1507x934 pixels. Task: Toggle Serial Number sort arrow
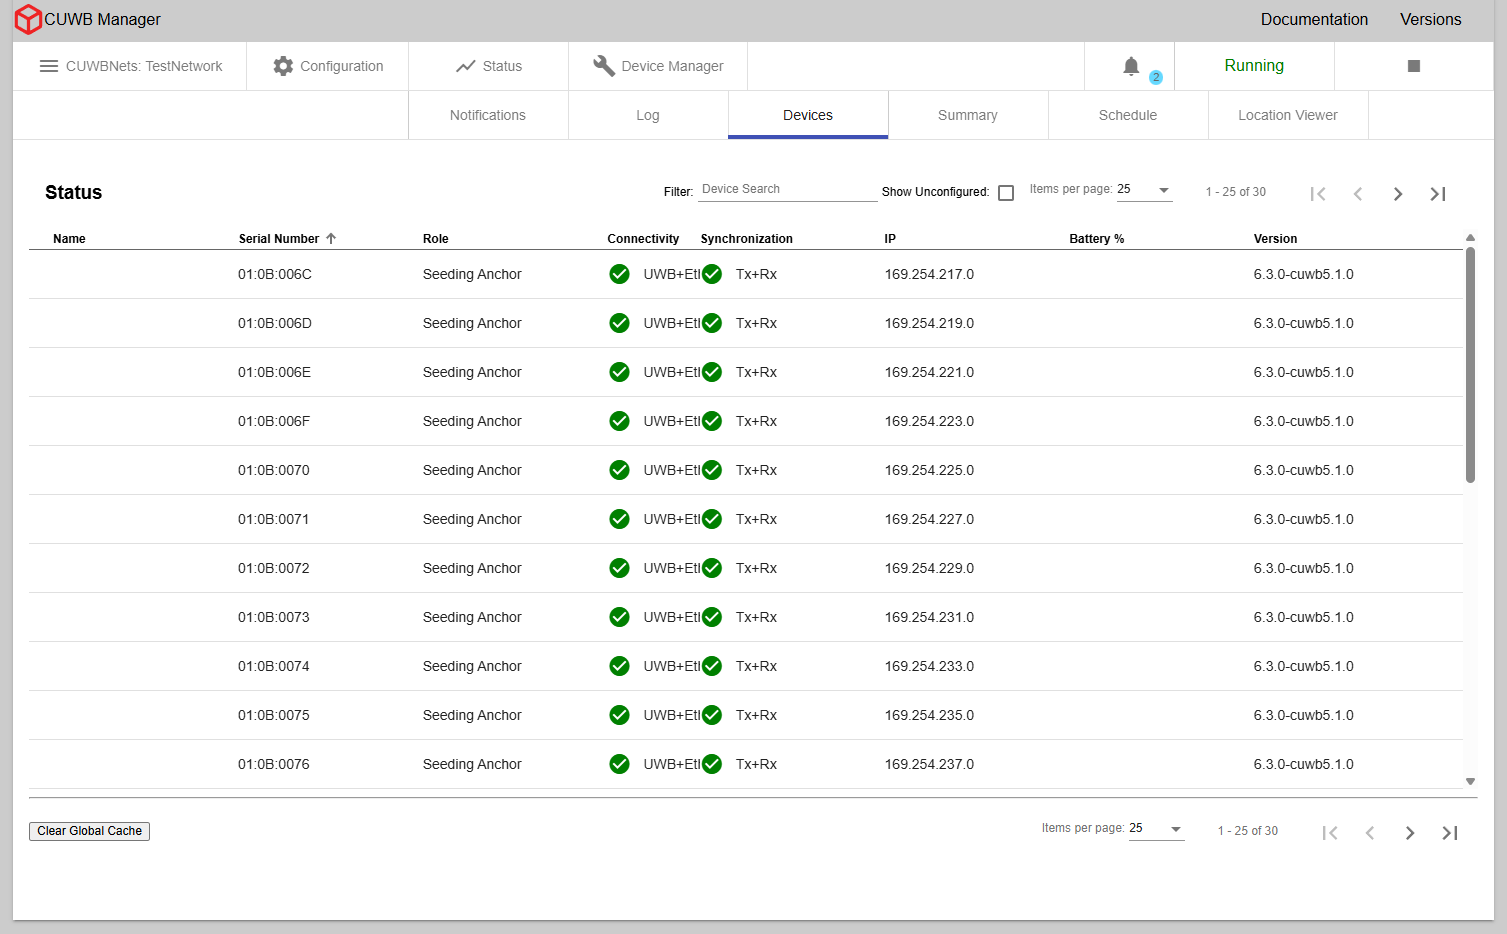point(331,239)
